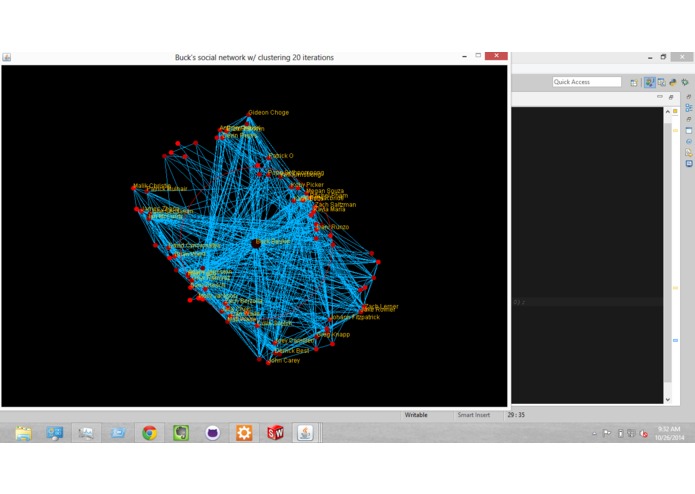Viewport: 695px width, 494px height.
Task: Click the Buck Bashor central node
Action: [x=256, y=243]
